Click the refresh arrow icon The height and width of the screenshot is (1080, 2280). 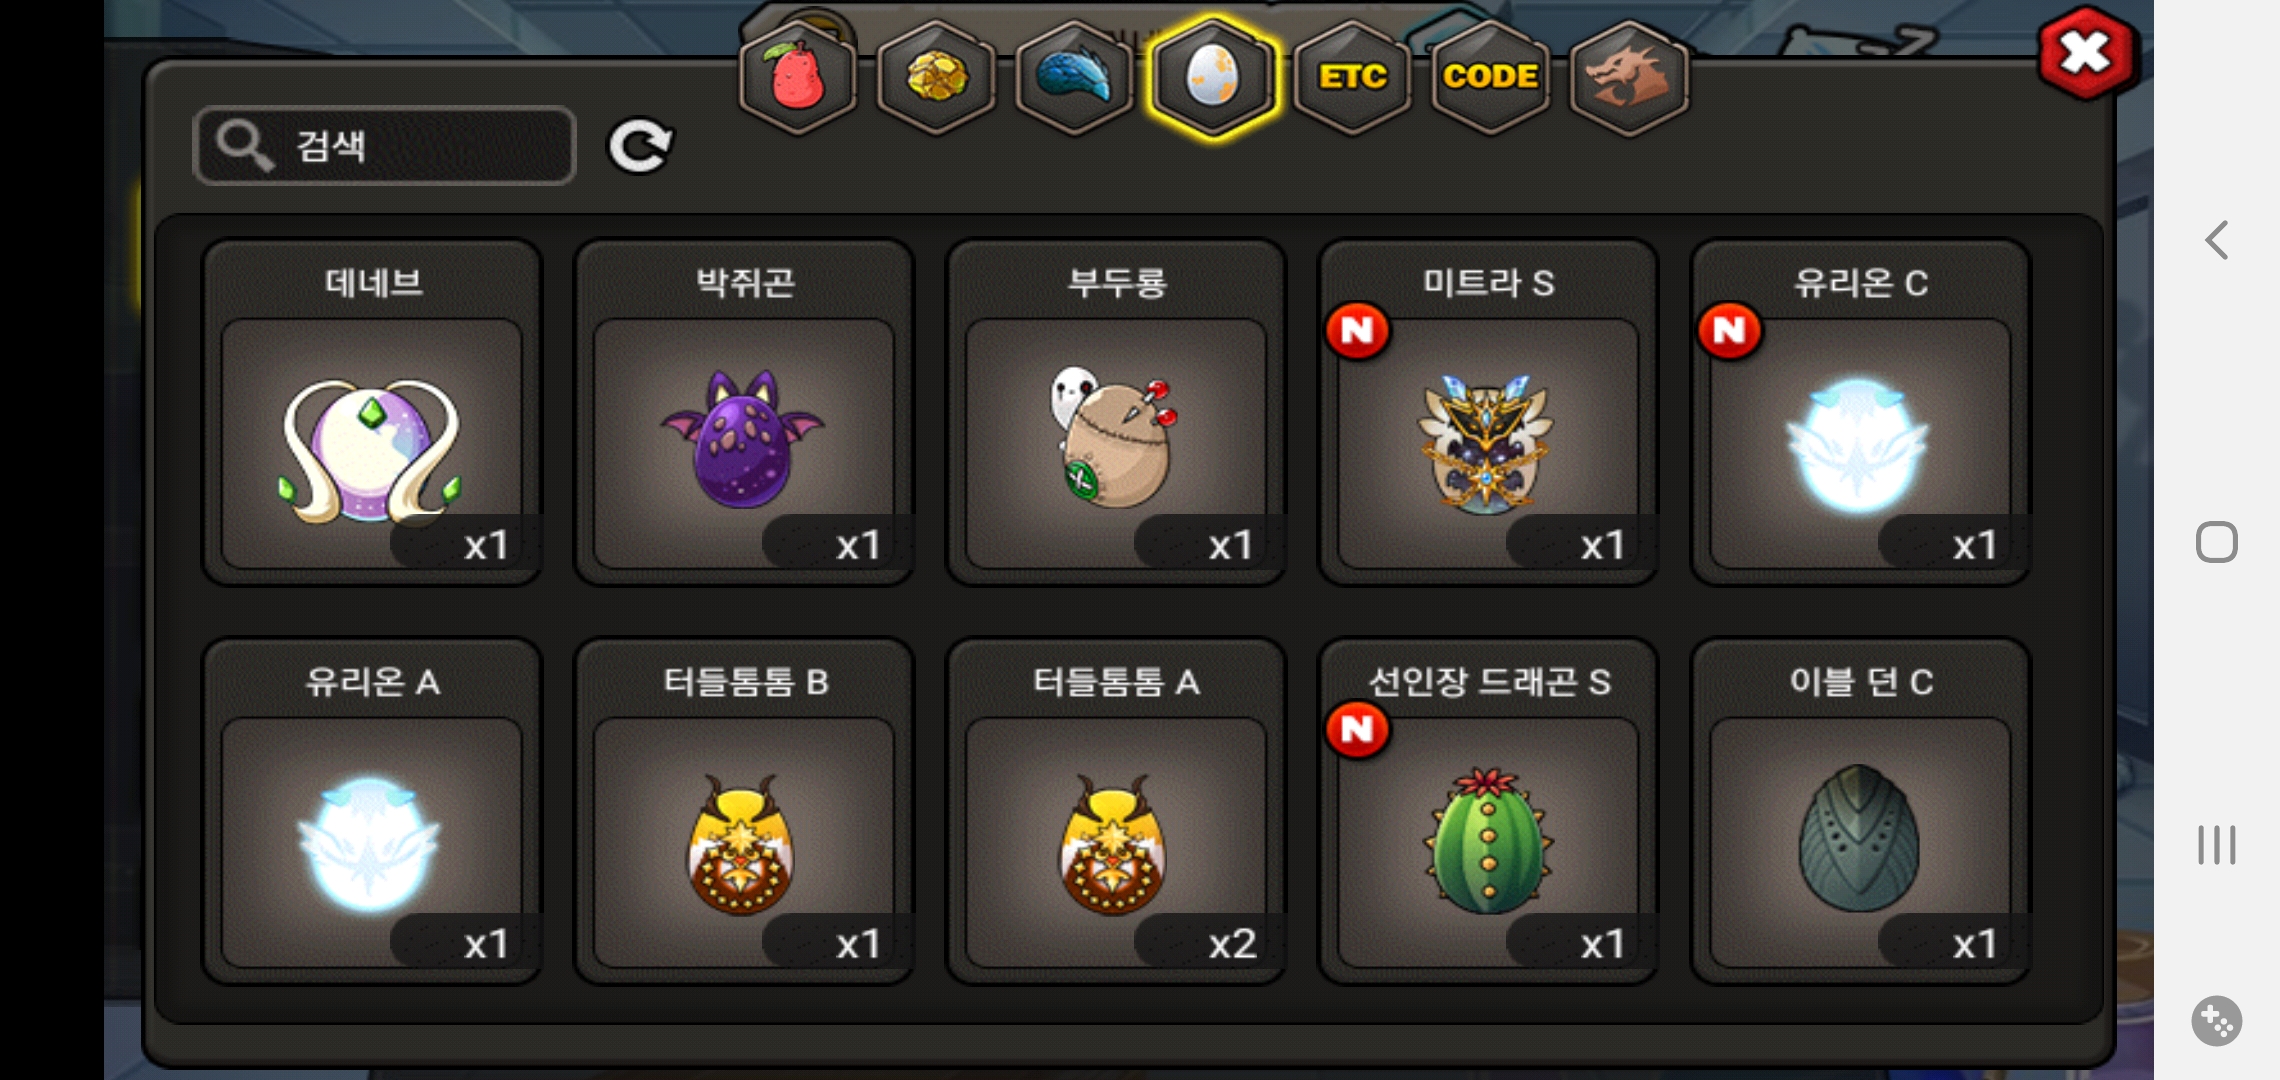640,147
